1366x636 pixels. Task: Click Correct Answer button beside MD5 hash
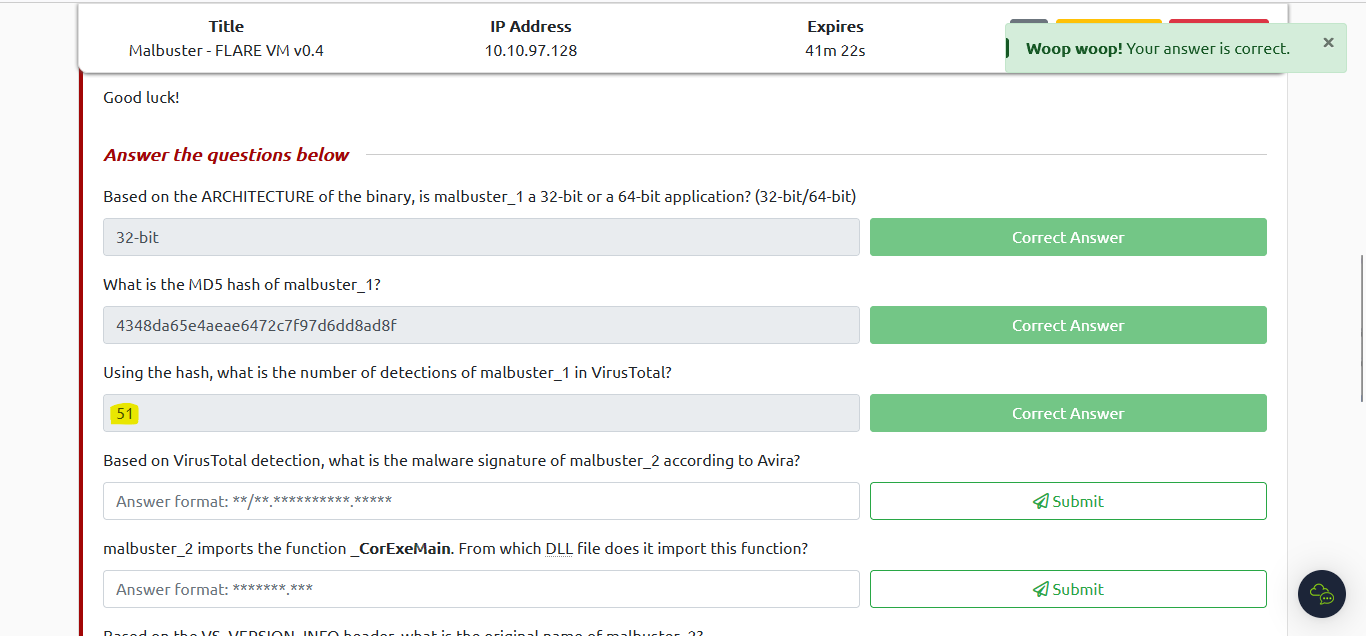coord(1068,325)
